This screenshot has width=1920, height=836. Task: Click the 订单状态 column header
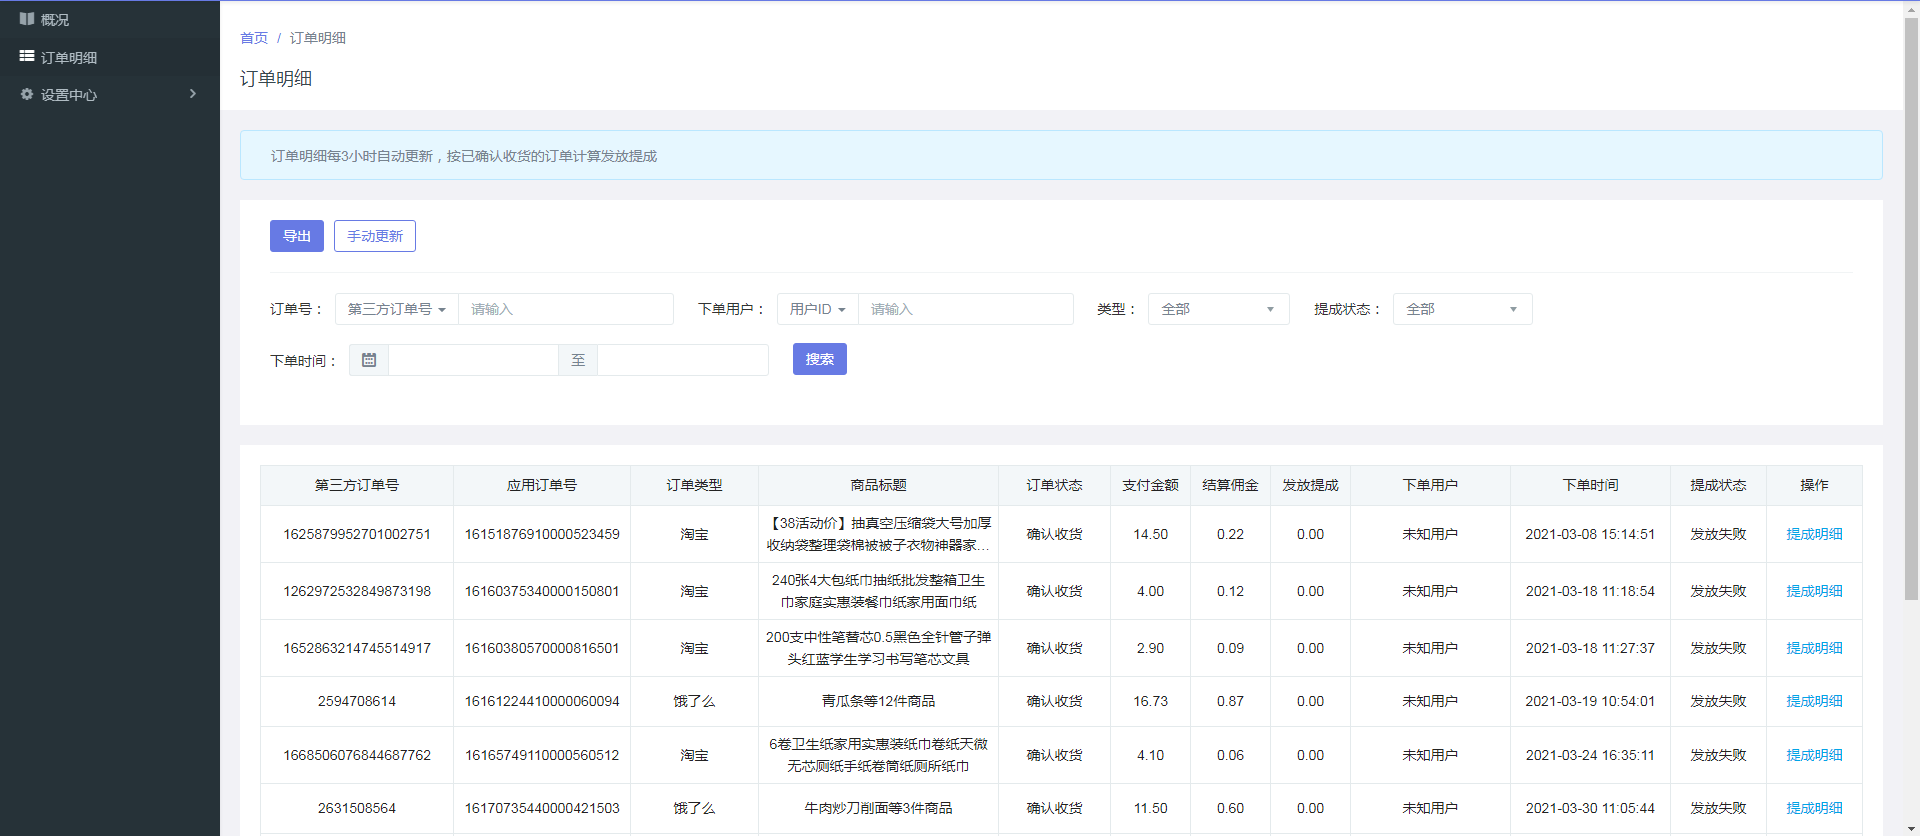(1054, 485)
